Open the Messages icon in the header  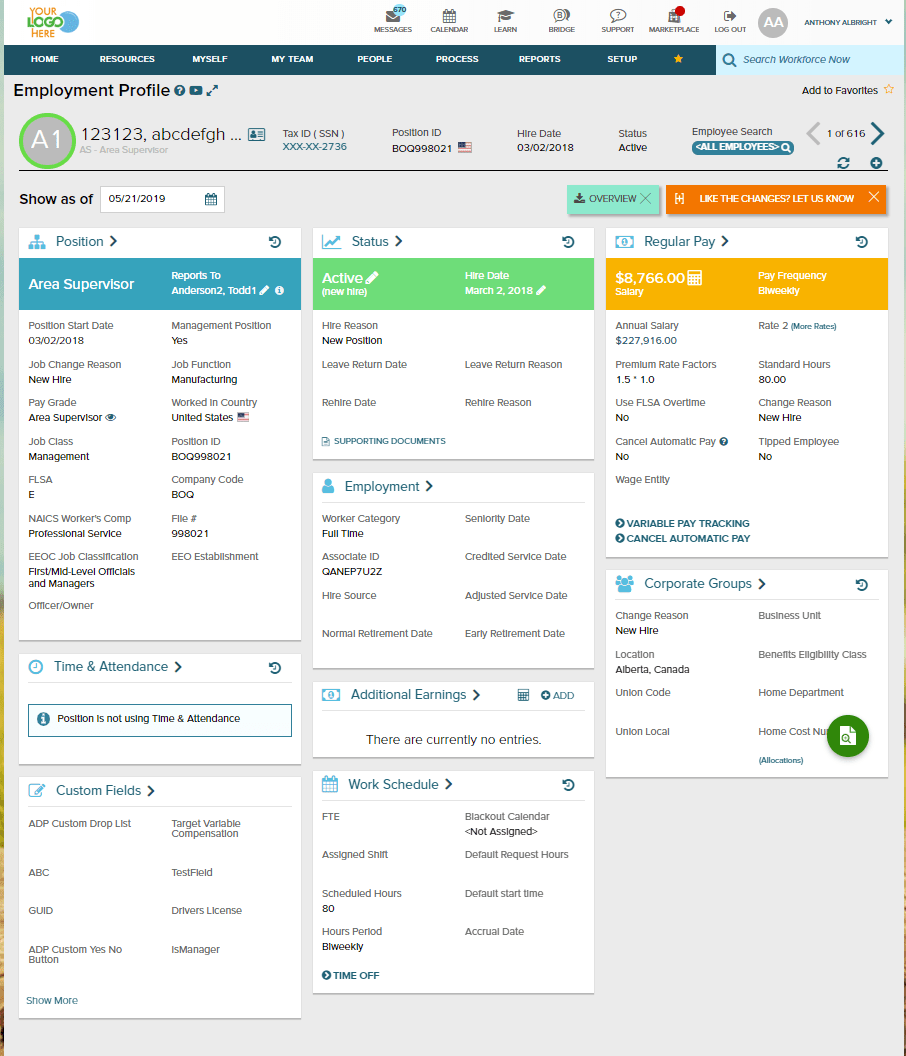393,18
